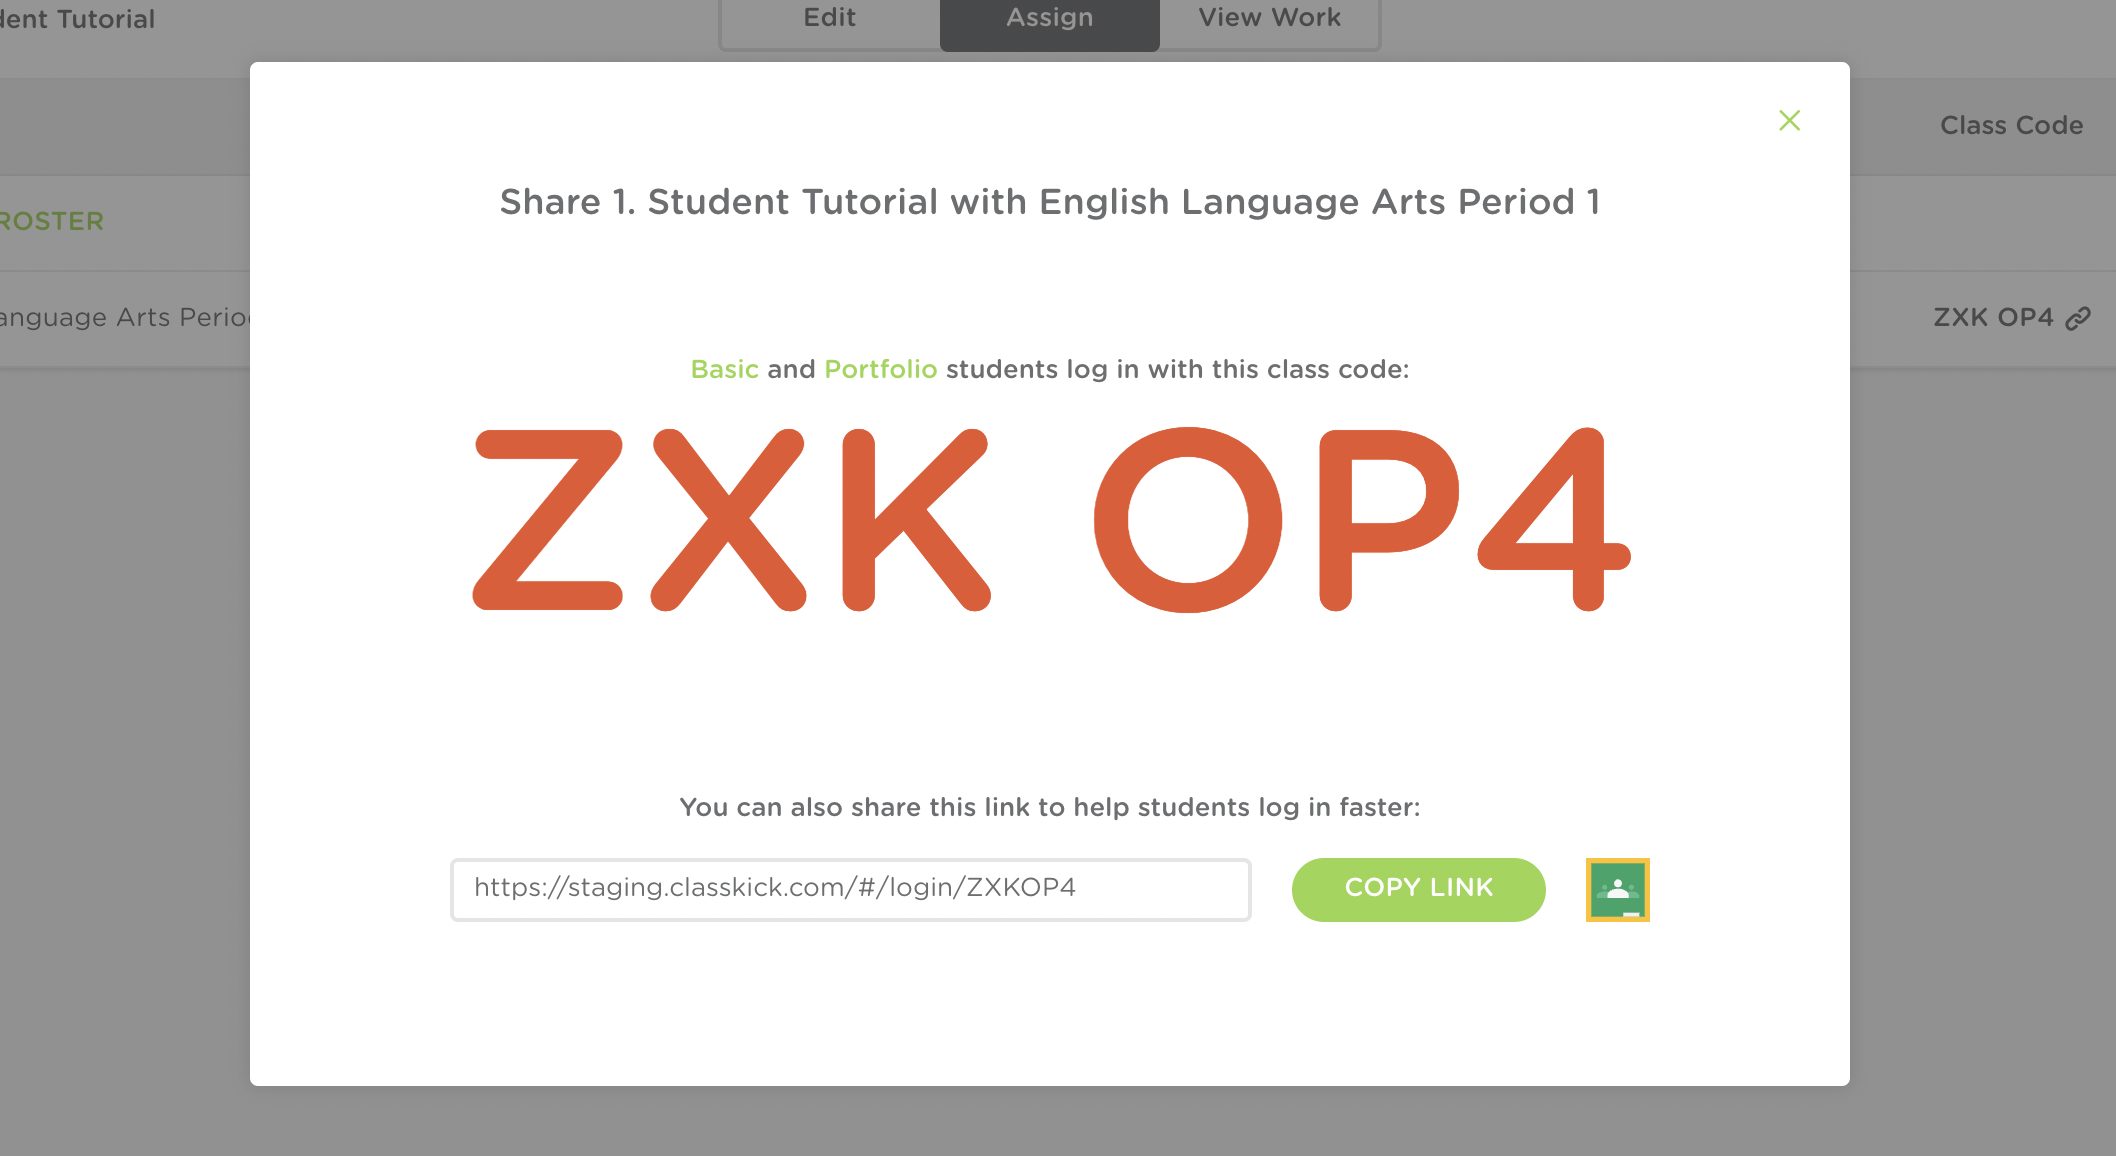Click the Class Code column header
2116x1156 pixels.
point(2011,125)
